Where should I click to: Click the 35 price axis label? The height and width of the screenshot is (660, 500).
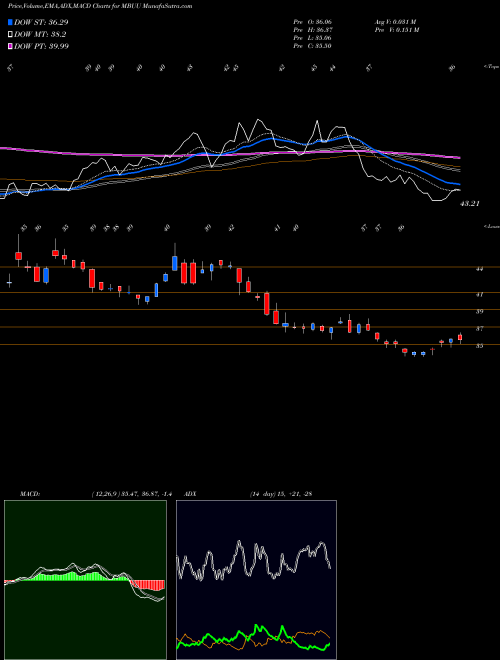point(479,346)
